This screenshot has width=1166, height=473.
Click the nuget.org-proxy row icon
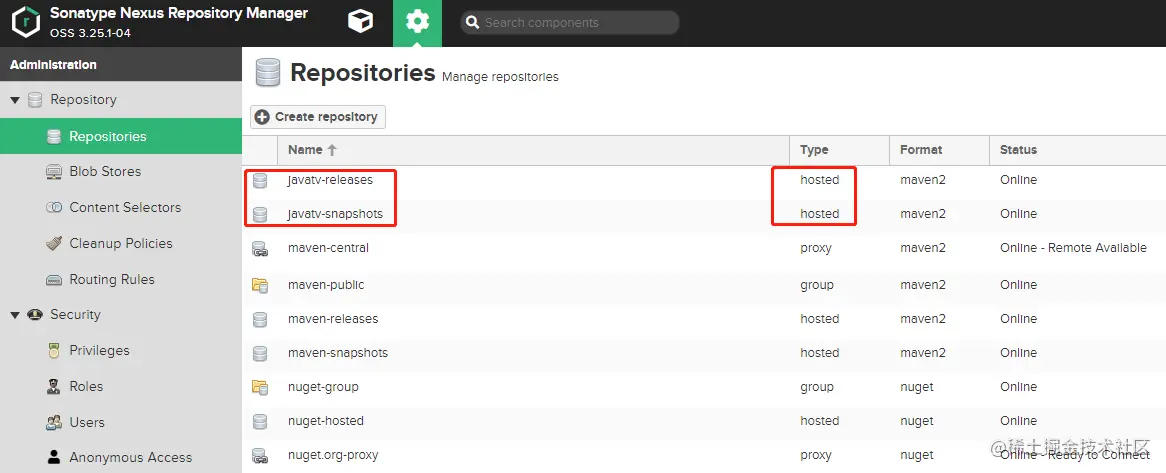tap(260, 455)
